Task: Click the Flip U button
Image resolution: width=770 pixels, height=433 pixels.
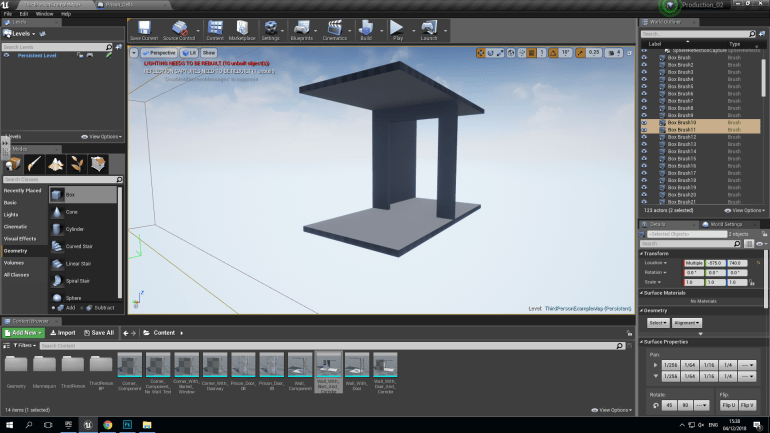Action: tap(729, 406)
